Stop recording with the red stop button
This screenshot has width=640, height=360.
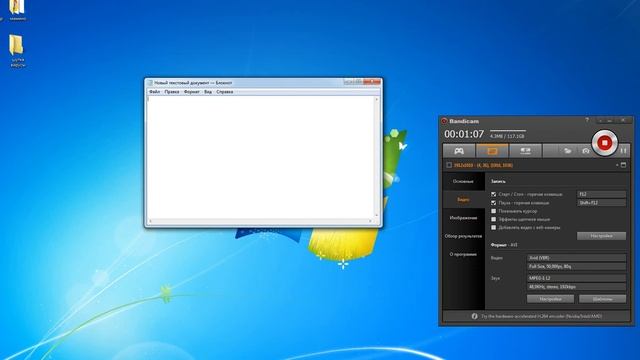point(604,143)
